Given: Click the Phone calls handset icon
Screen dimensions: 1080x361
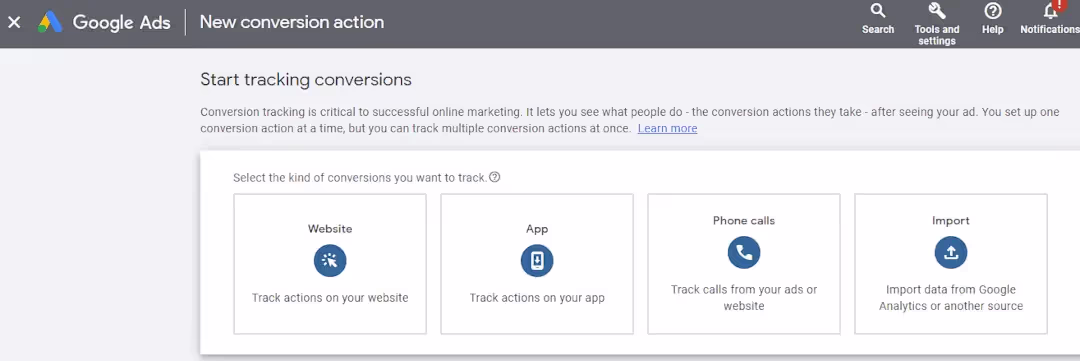Looking at the screenshot, I should 744,253.
